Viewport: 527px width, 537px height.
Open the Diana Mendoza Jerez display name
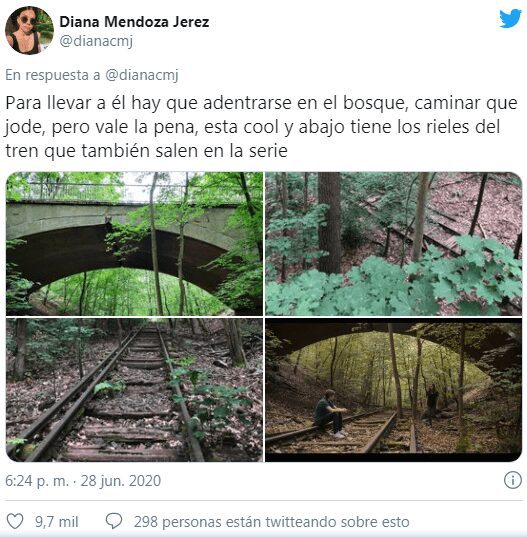(x=134, y=22)
